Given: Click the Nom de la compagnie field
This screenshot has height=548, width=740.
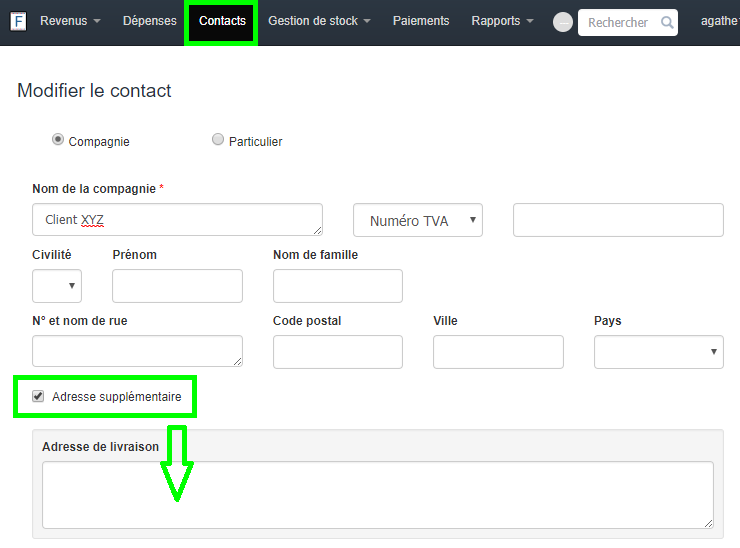Looking at the screenshot, I should coord(177,220).
